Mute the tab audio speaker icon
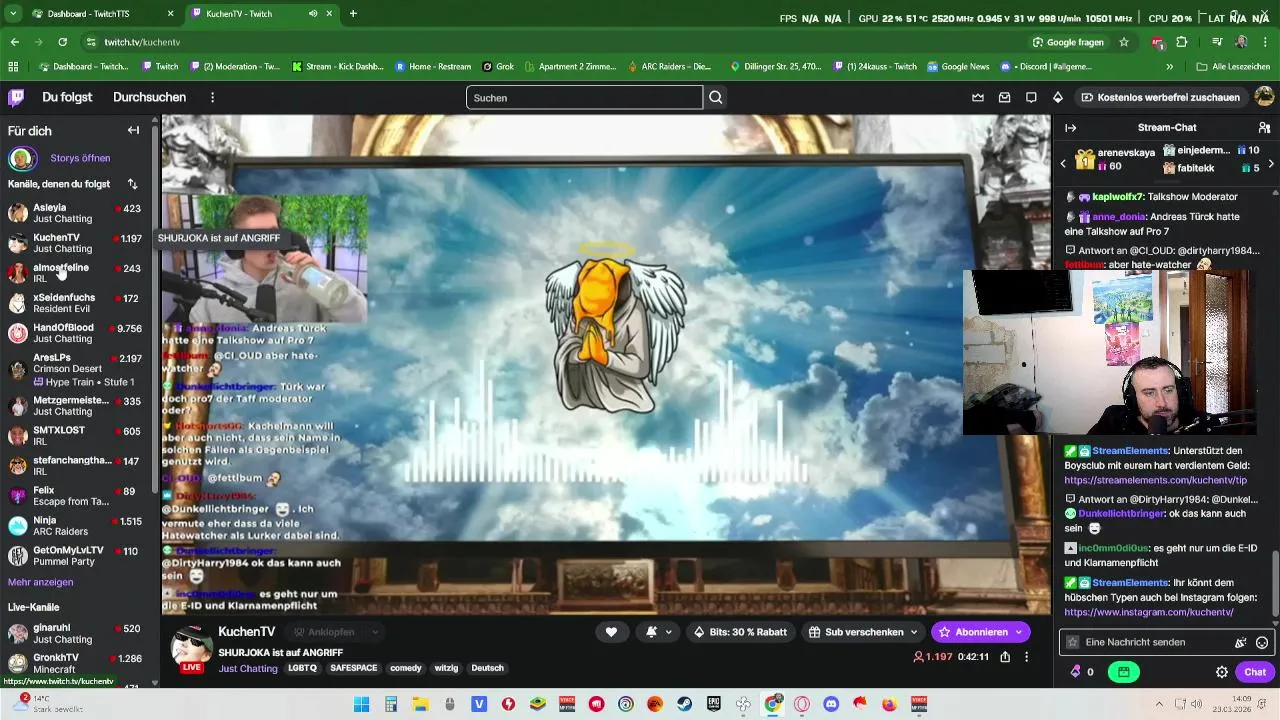The height and width of the screenshot is (720, 1280). pos(313,14)
